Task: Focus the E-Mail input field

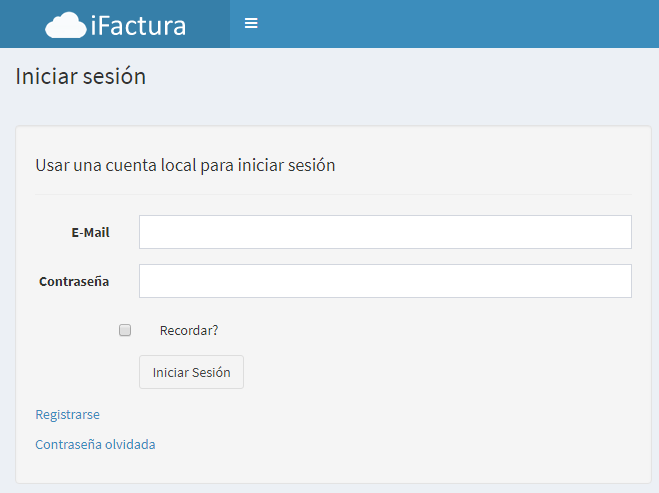Action: 385,232
